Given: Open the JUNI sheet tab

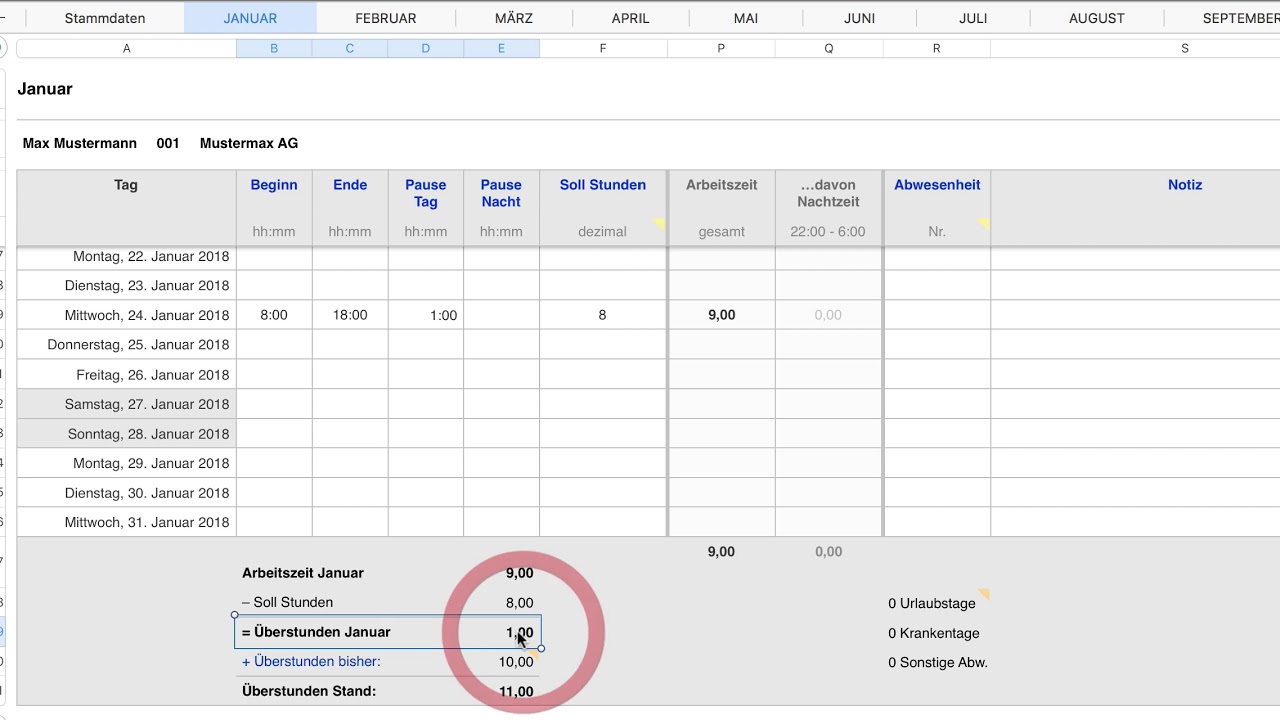Looking at the screenshot, I should 860,18.
